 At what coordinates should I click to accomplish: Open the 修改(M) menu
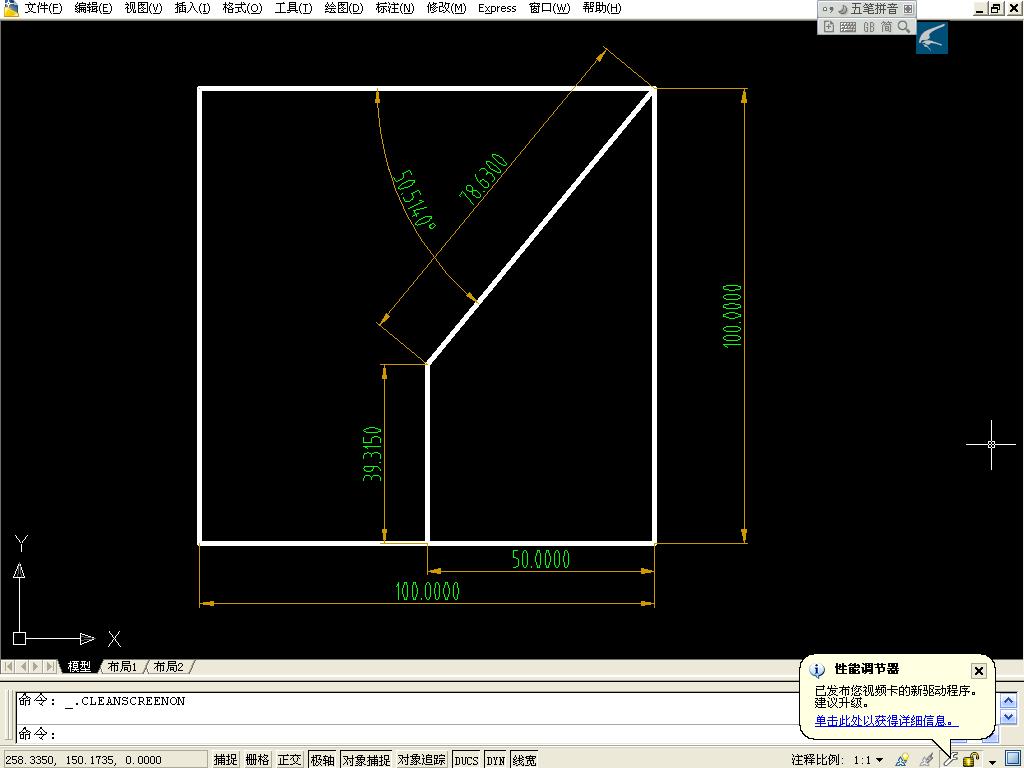click(446, 8)
